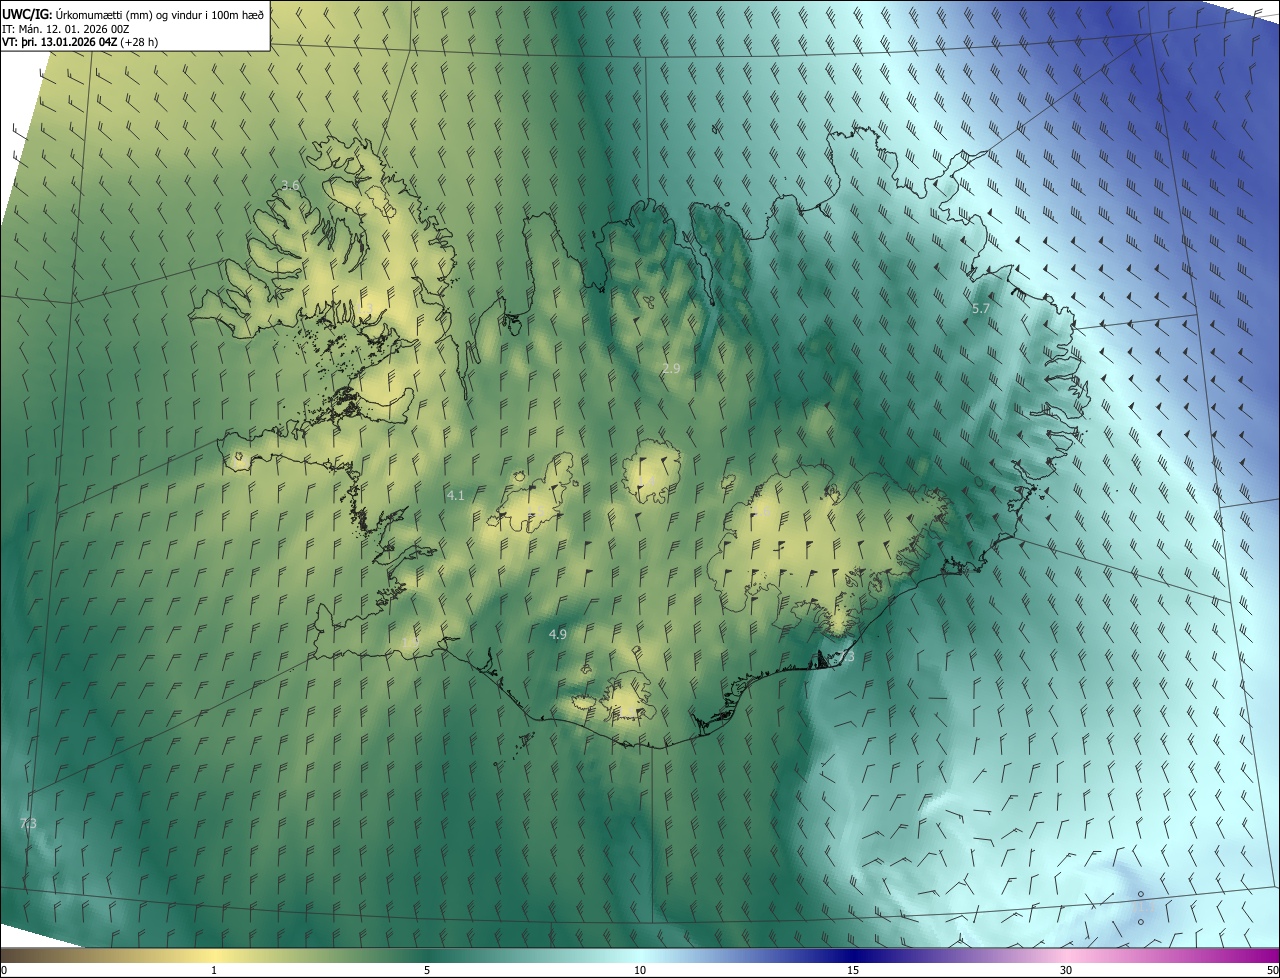This screenshot has width=1280, height=978.
Task: Click the 3.6 value label on the map
Action: [290, 186]
